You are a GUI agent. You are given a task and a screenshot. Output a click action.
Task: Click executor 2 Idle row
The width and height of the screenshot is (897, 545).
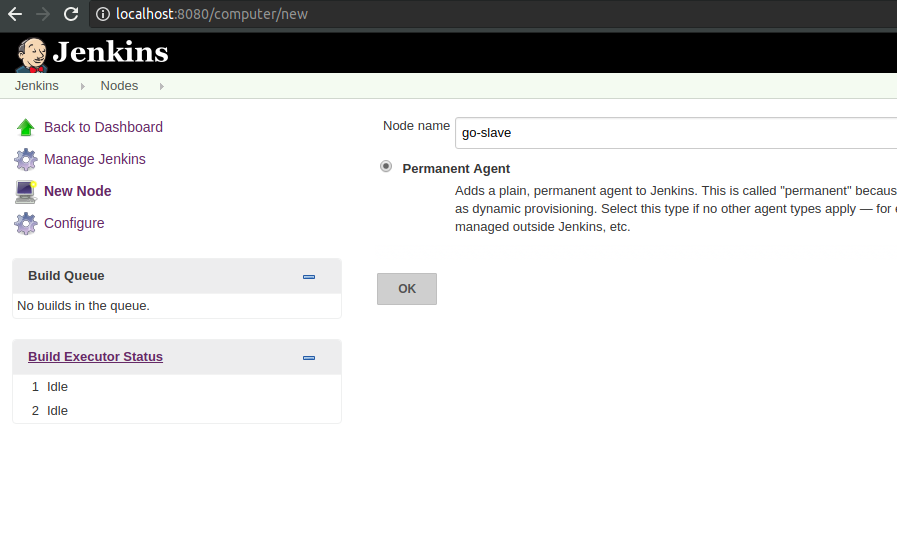(177, 411)
